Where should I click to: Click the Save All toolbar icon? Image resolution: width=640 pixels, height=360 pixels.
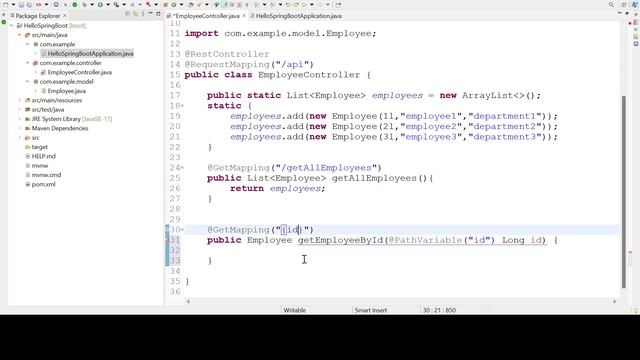pyautogui.click(x=29, y=5)
